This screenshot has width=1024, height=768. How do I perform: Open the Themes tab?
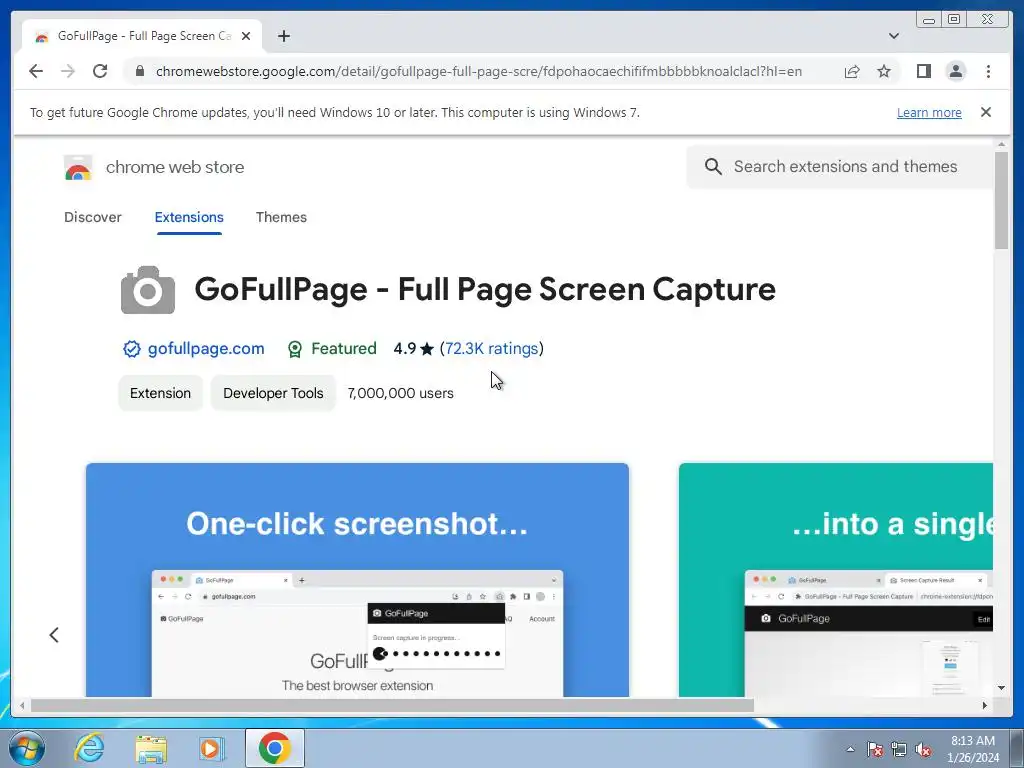pos(281,217)
